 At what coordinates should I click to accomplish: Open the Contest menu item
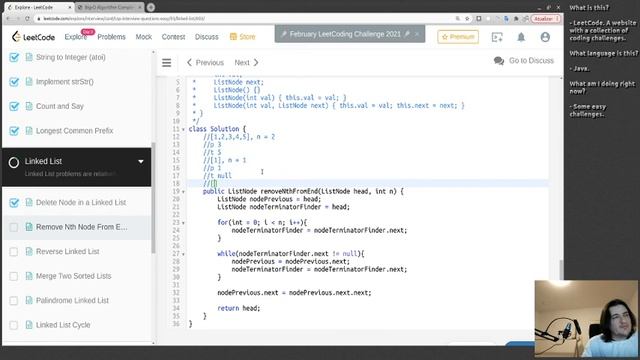[173, 37]
